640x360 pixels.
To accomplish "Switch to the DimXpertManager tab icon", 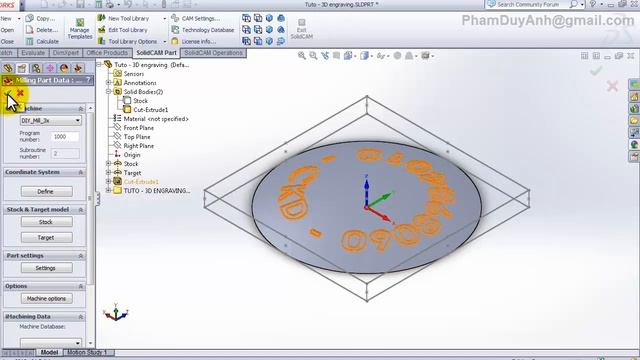I will coord(50,68).
